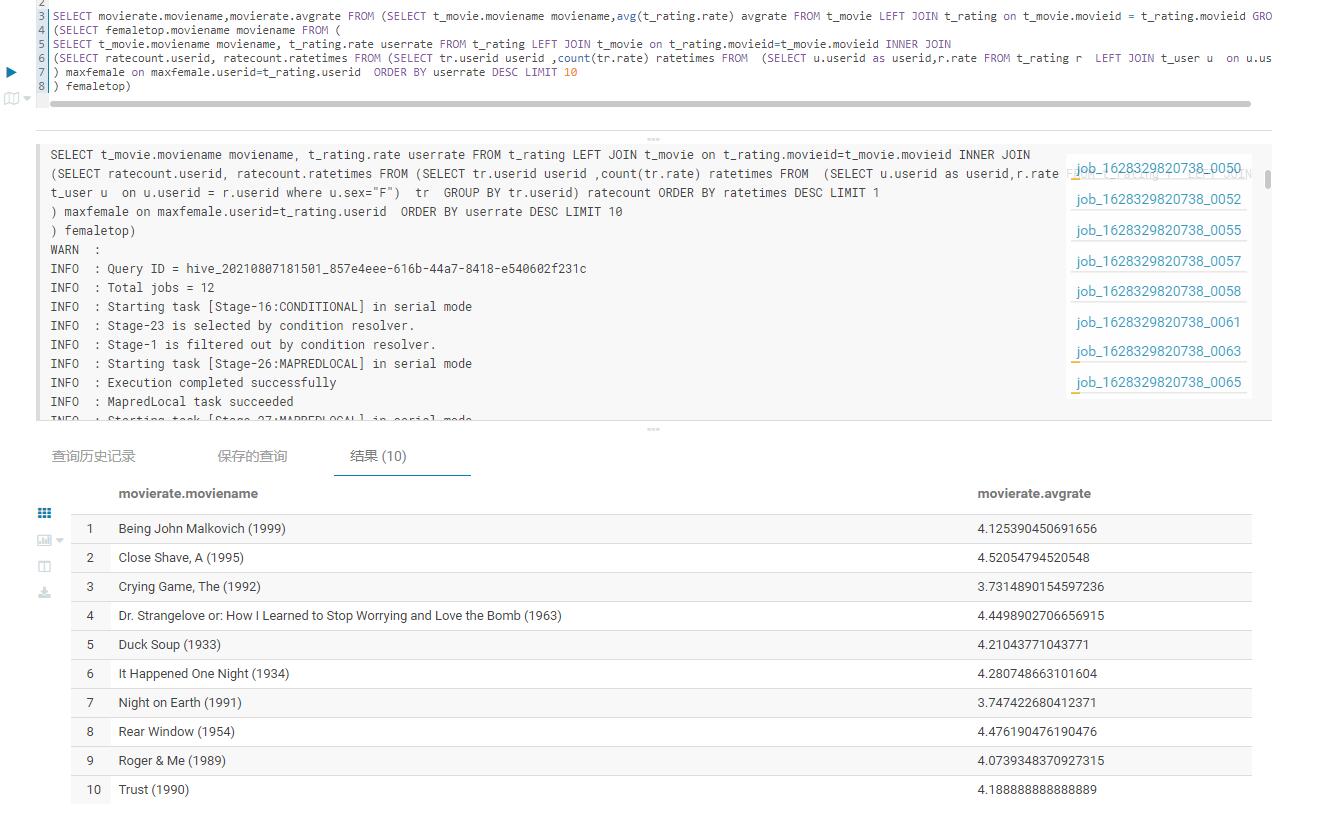Click the job list vertical scrollbar
Viewport: 1318px width, 823px height.
(x=1268, y=179)
